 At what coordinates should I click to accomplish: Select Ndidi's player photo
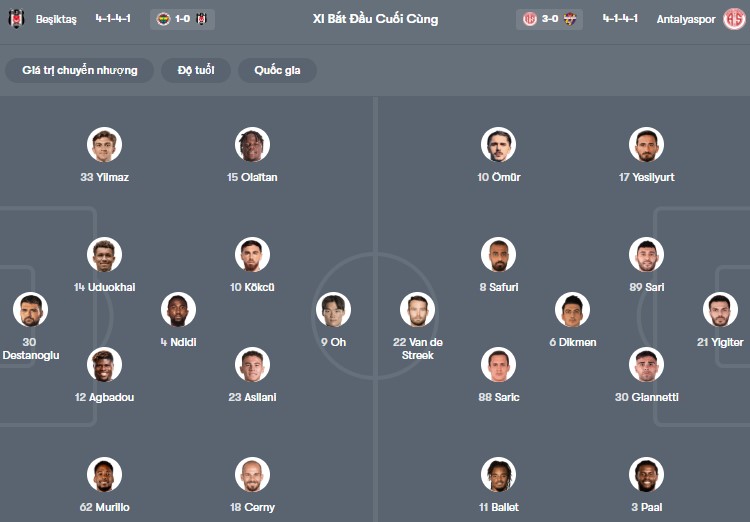point(178,310)
